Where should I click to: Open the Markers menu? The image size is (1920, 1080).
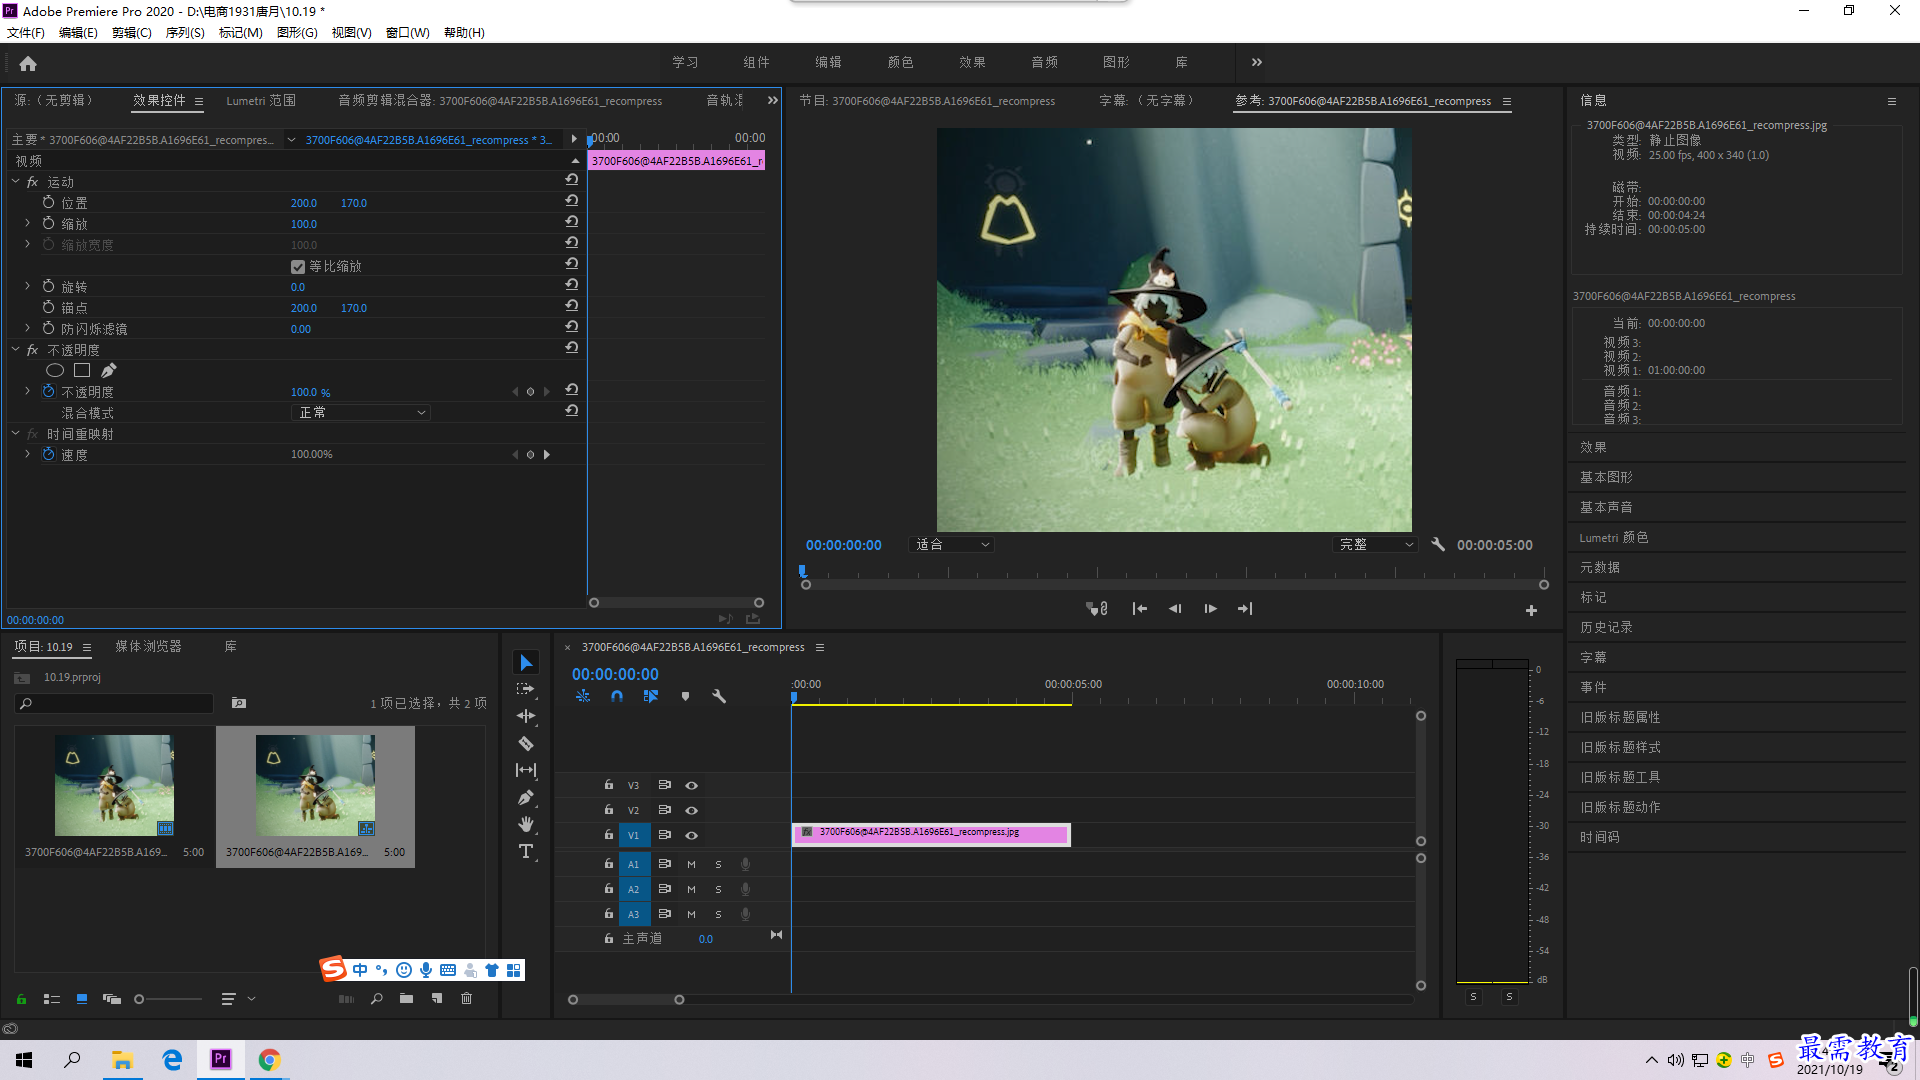tap(240, 33)
